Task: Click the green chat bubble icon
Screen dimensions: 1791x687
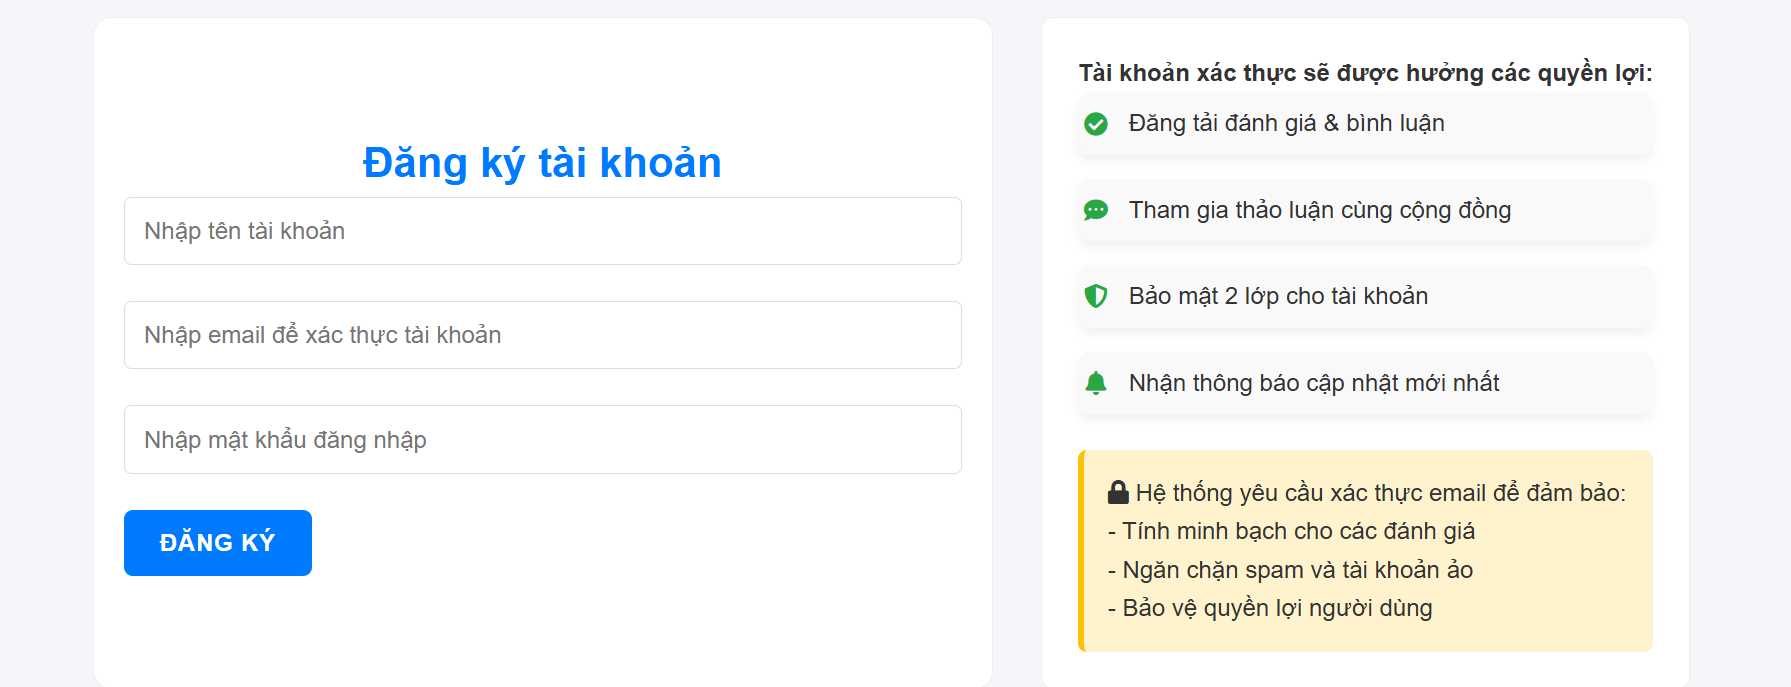Action: tap(1096, 210)
